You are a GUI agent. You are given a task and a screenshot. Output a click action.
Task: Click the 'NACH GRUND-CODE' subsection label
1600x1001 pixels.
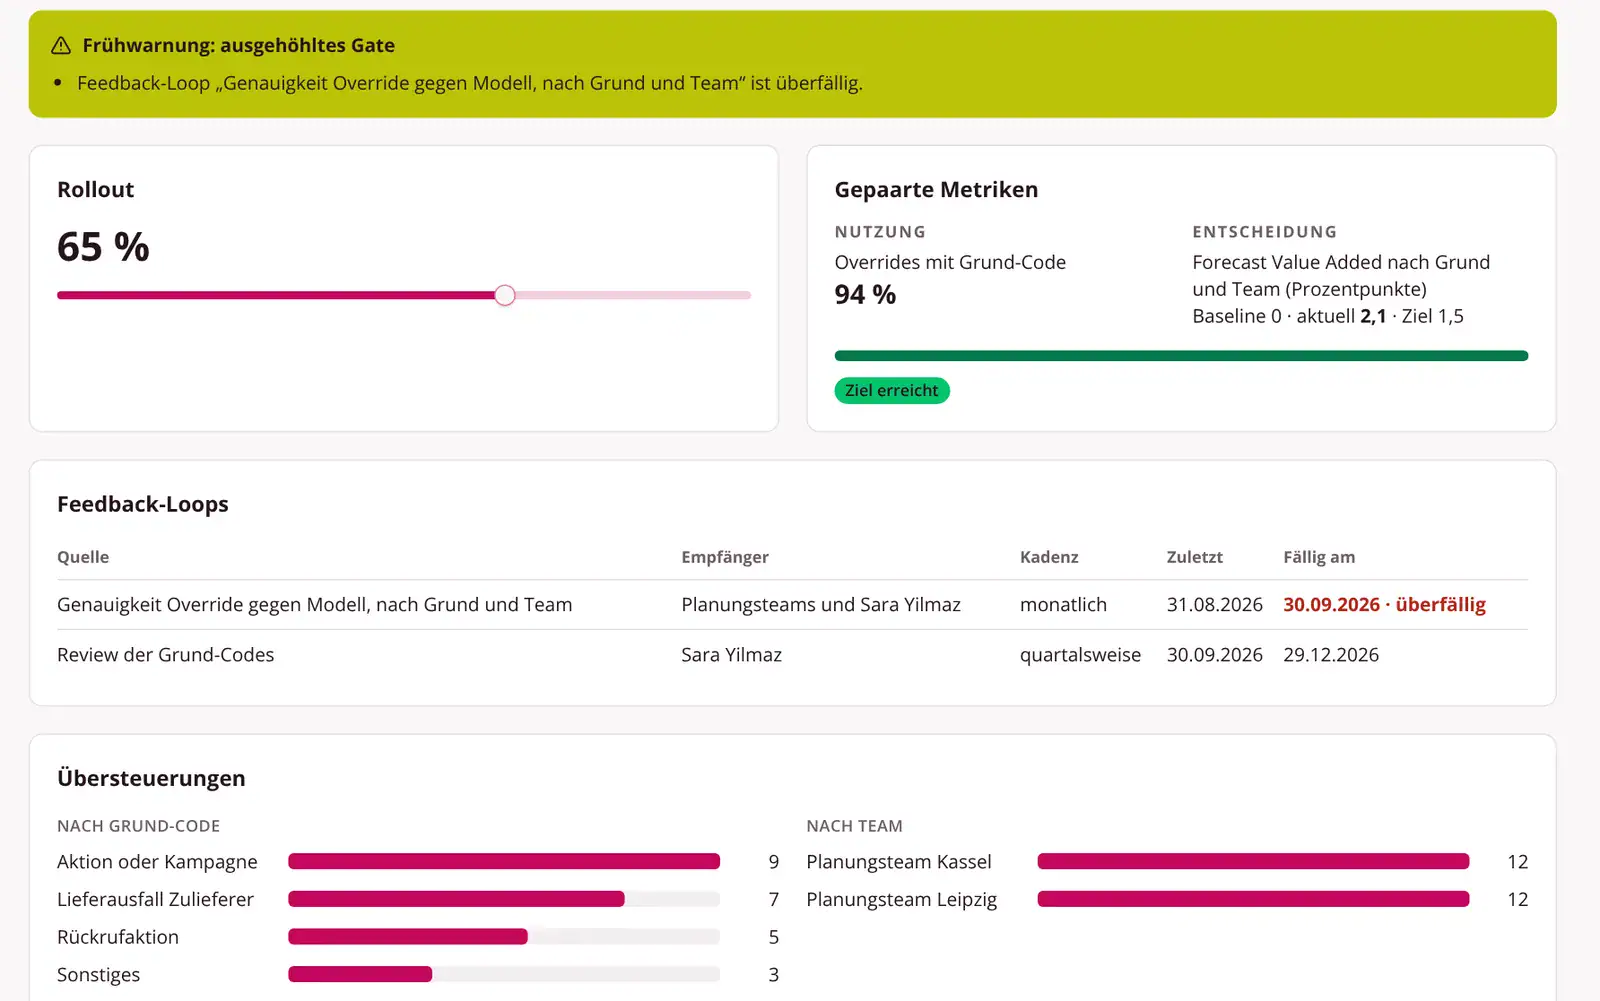point(138,826)
